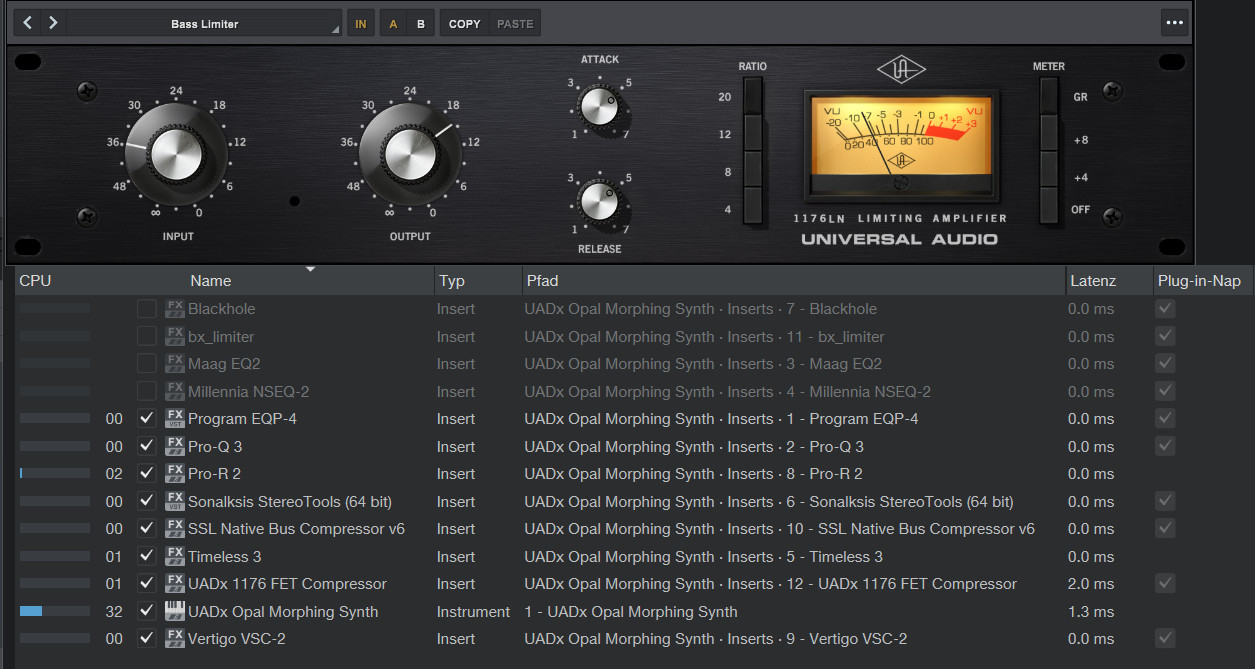1255x669 pixels.
Task: Go to the next preset arrow
Action: [x=53, y=23]
